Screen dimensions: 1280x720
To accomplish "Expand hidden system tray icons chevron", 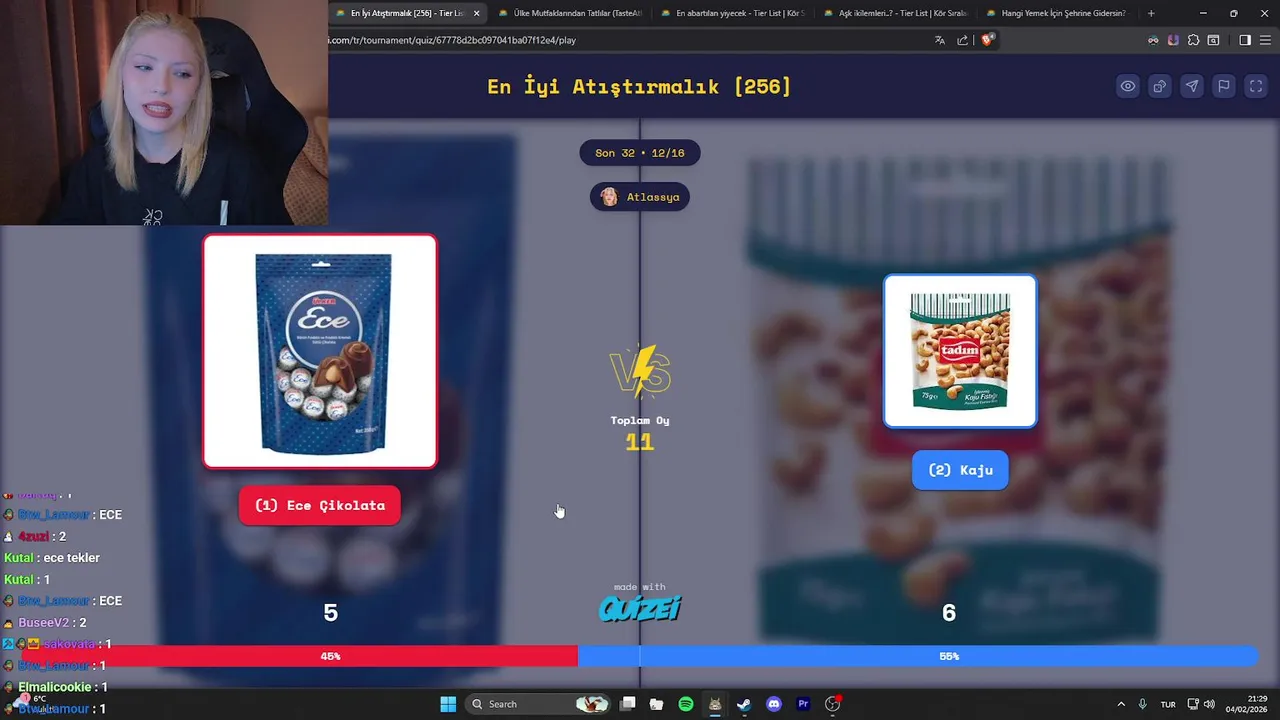I will [x=1121, y=704].
